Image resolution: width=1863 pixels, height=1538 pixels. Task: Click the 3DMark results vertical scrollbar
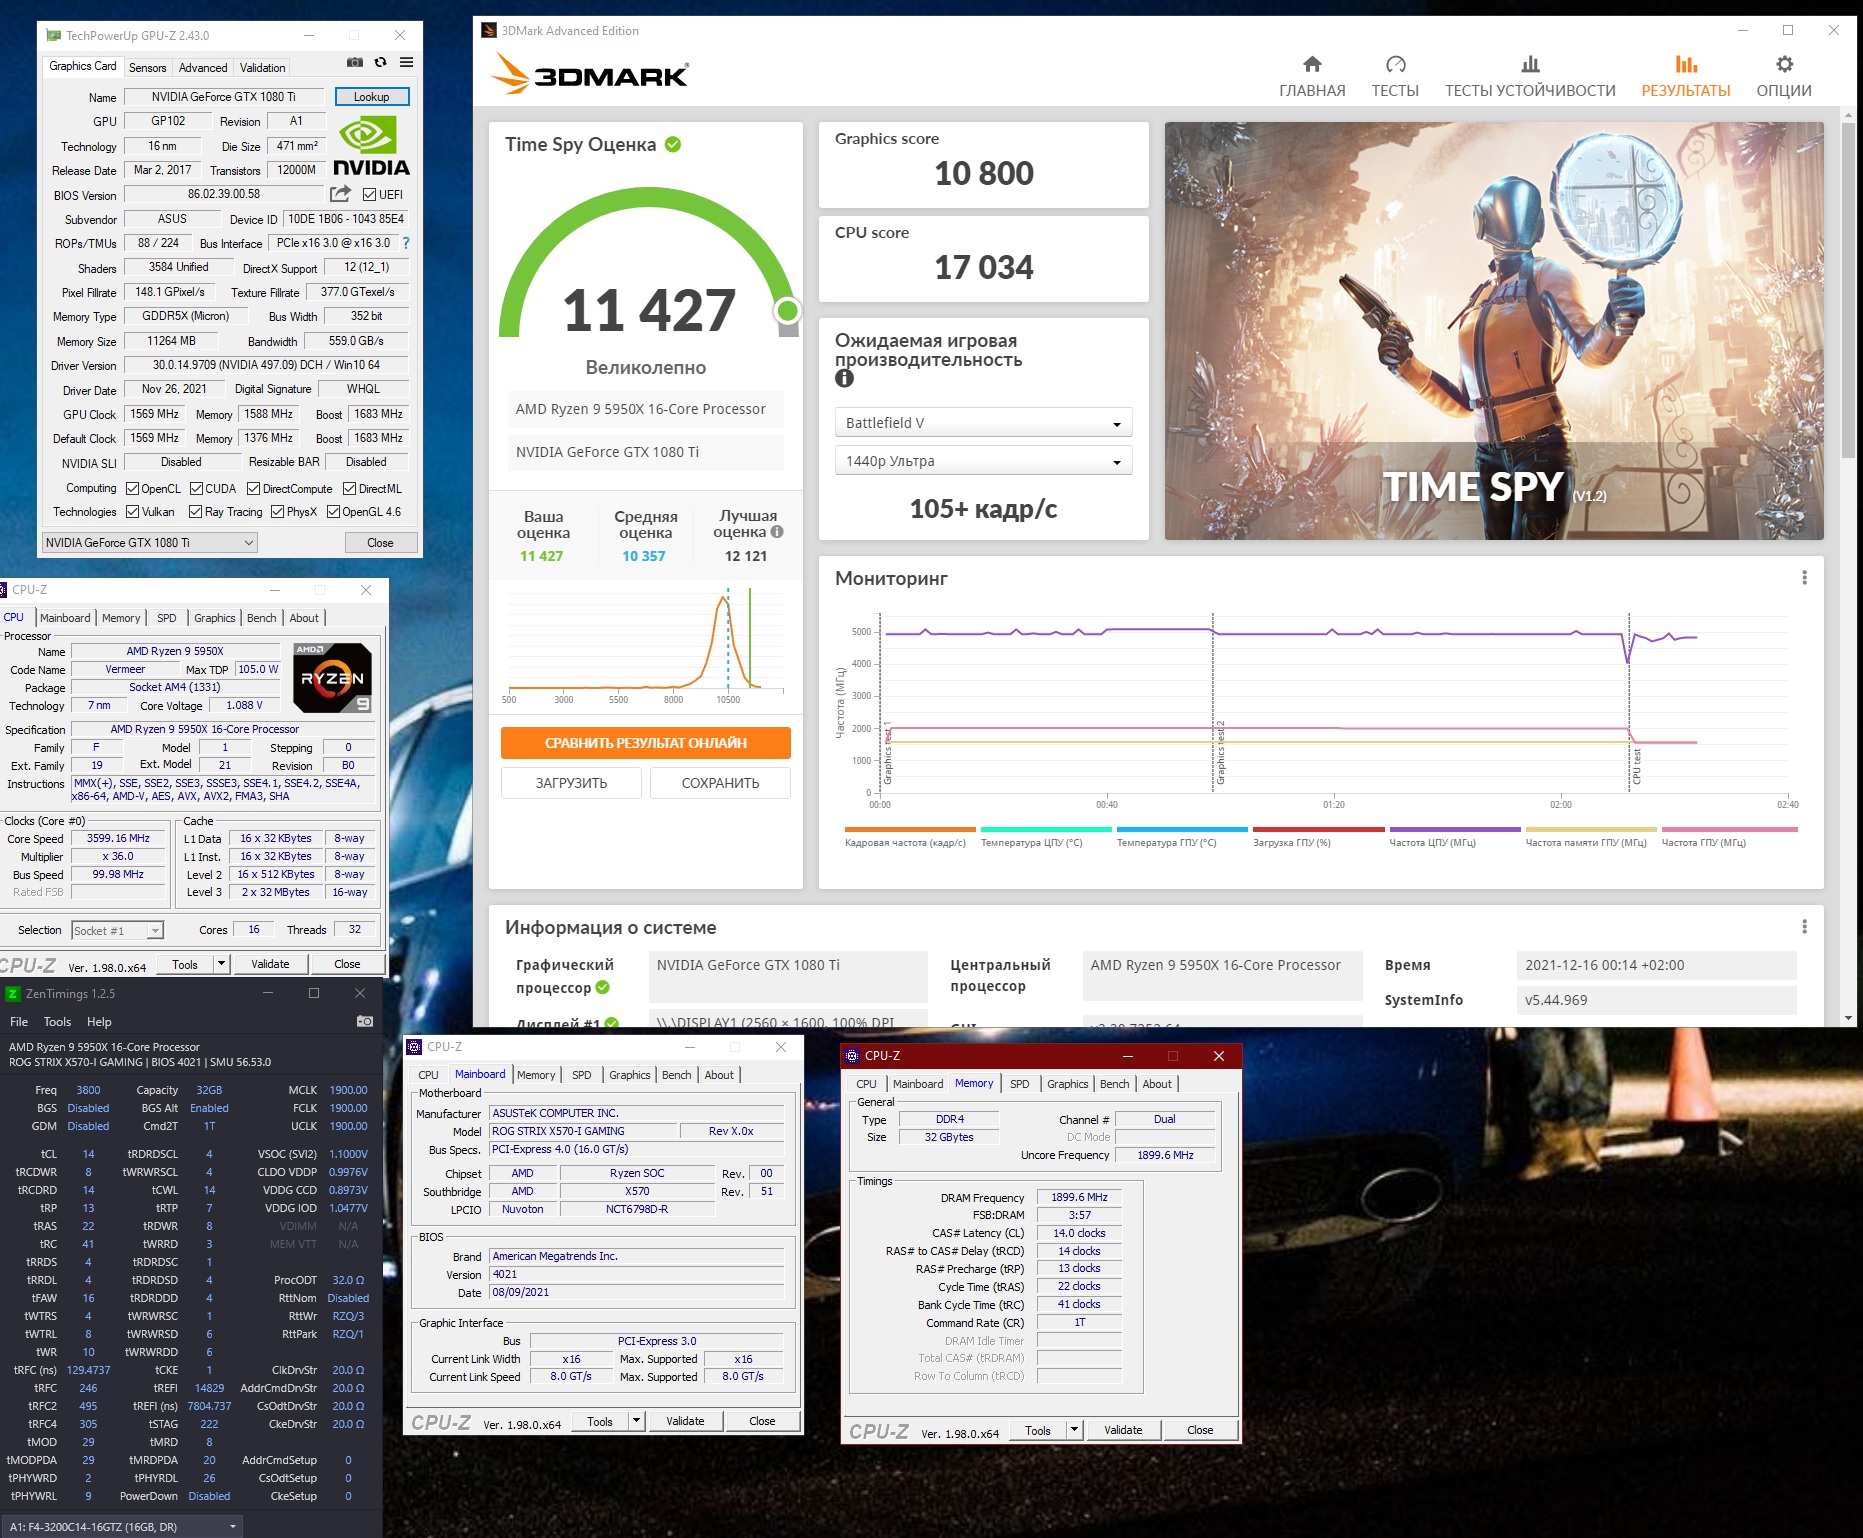point(1848,291)
